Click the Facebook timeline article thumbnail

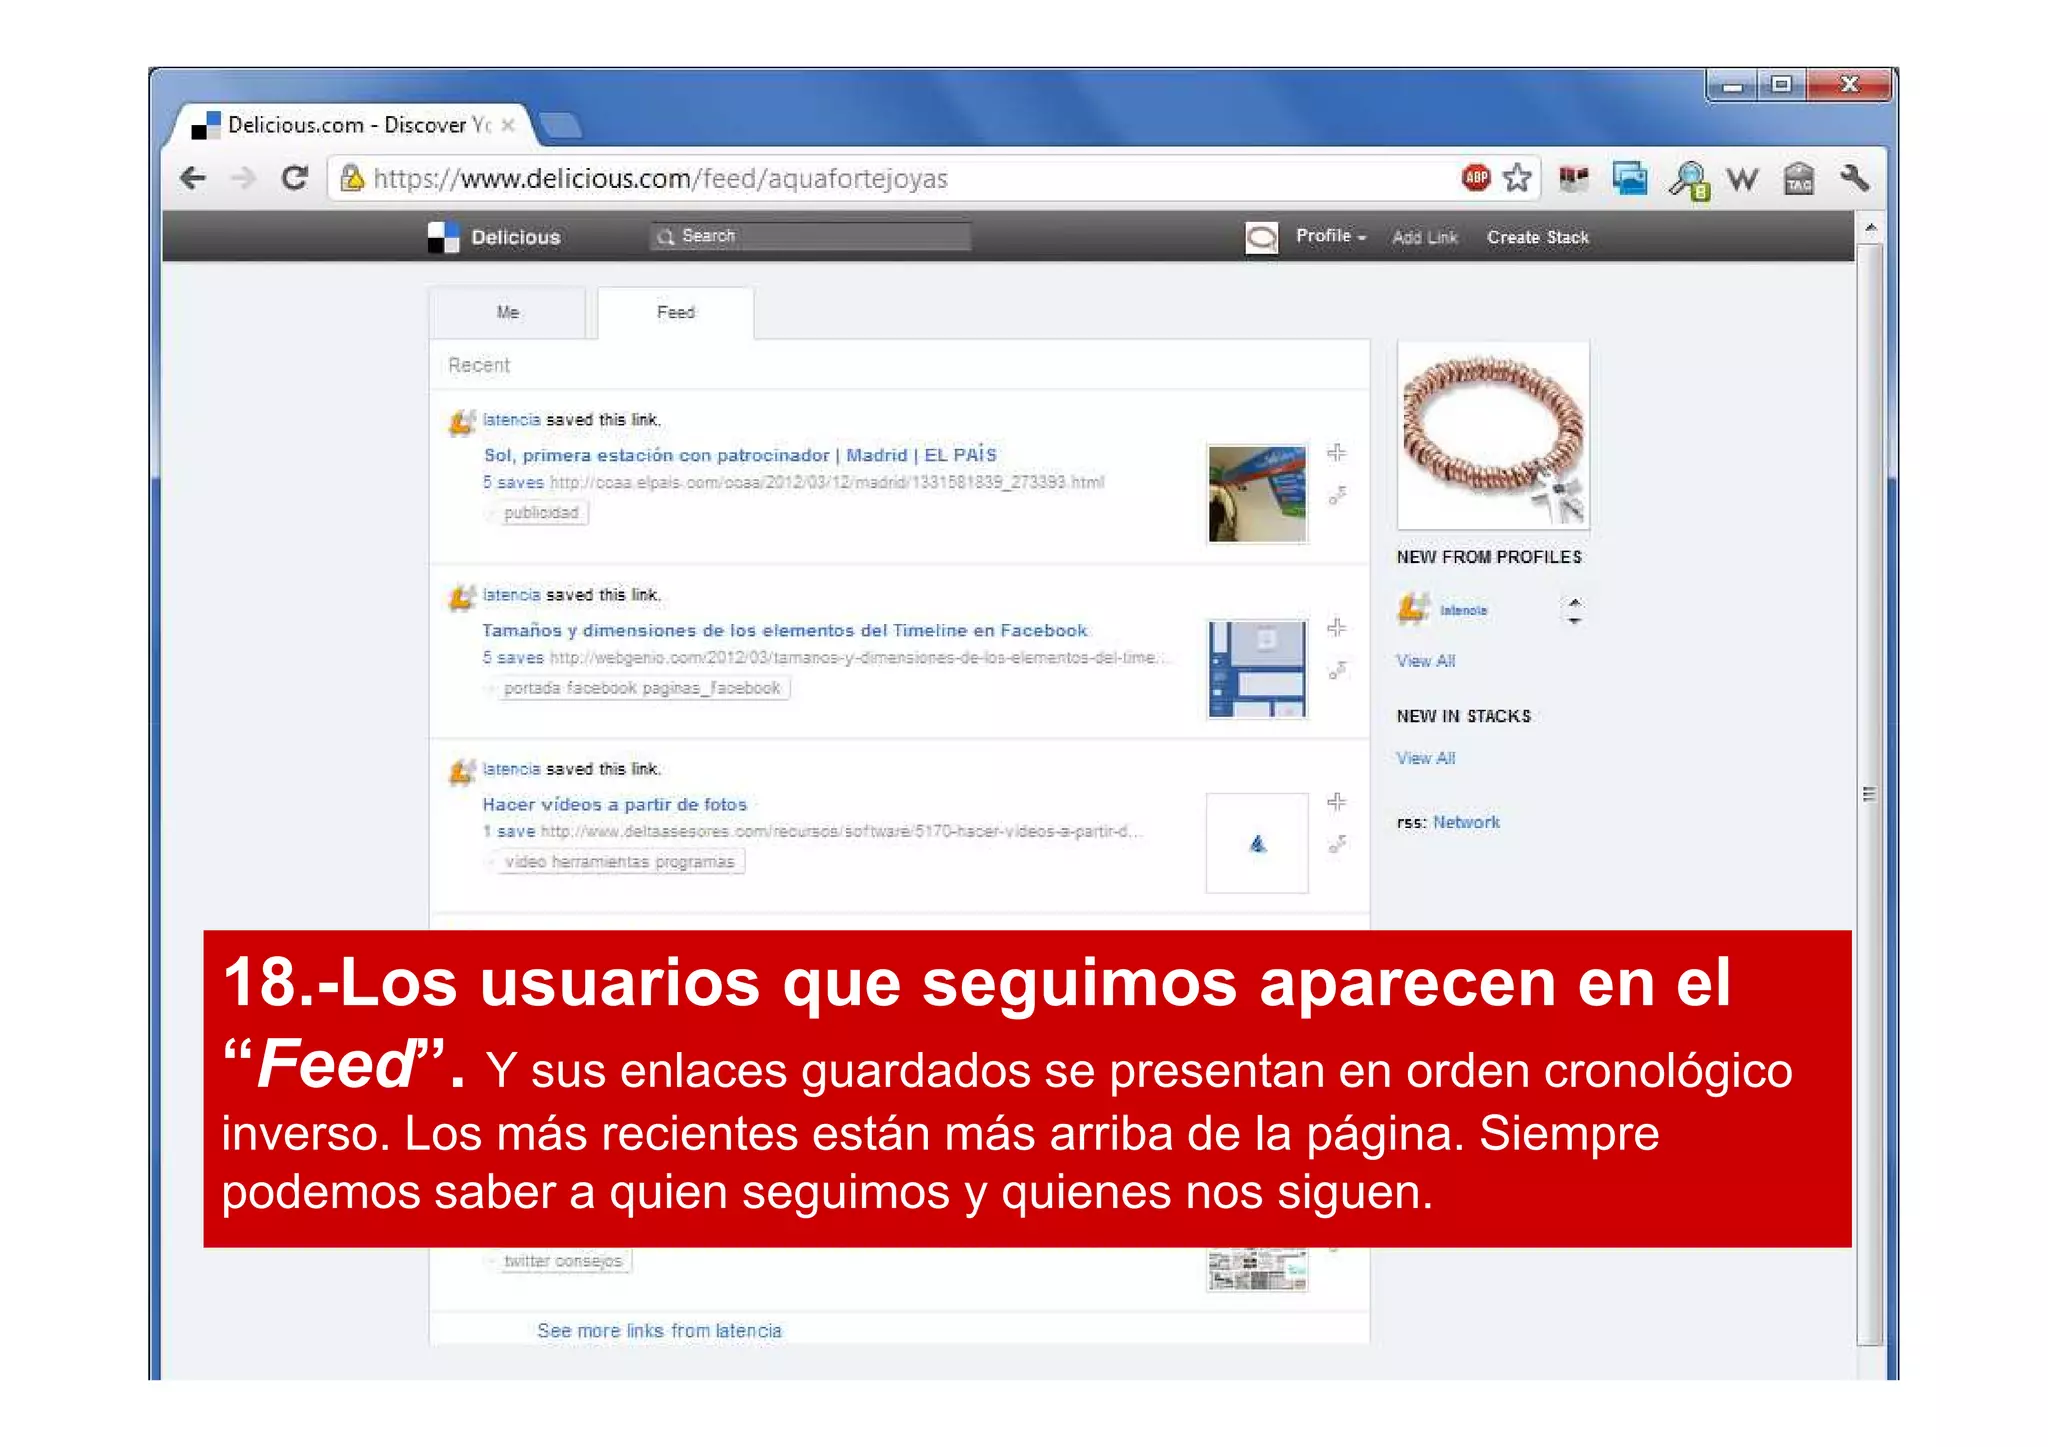click(x=1257, y=669)
